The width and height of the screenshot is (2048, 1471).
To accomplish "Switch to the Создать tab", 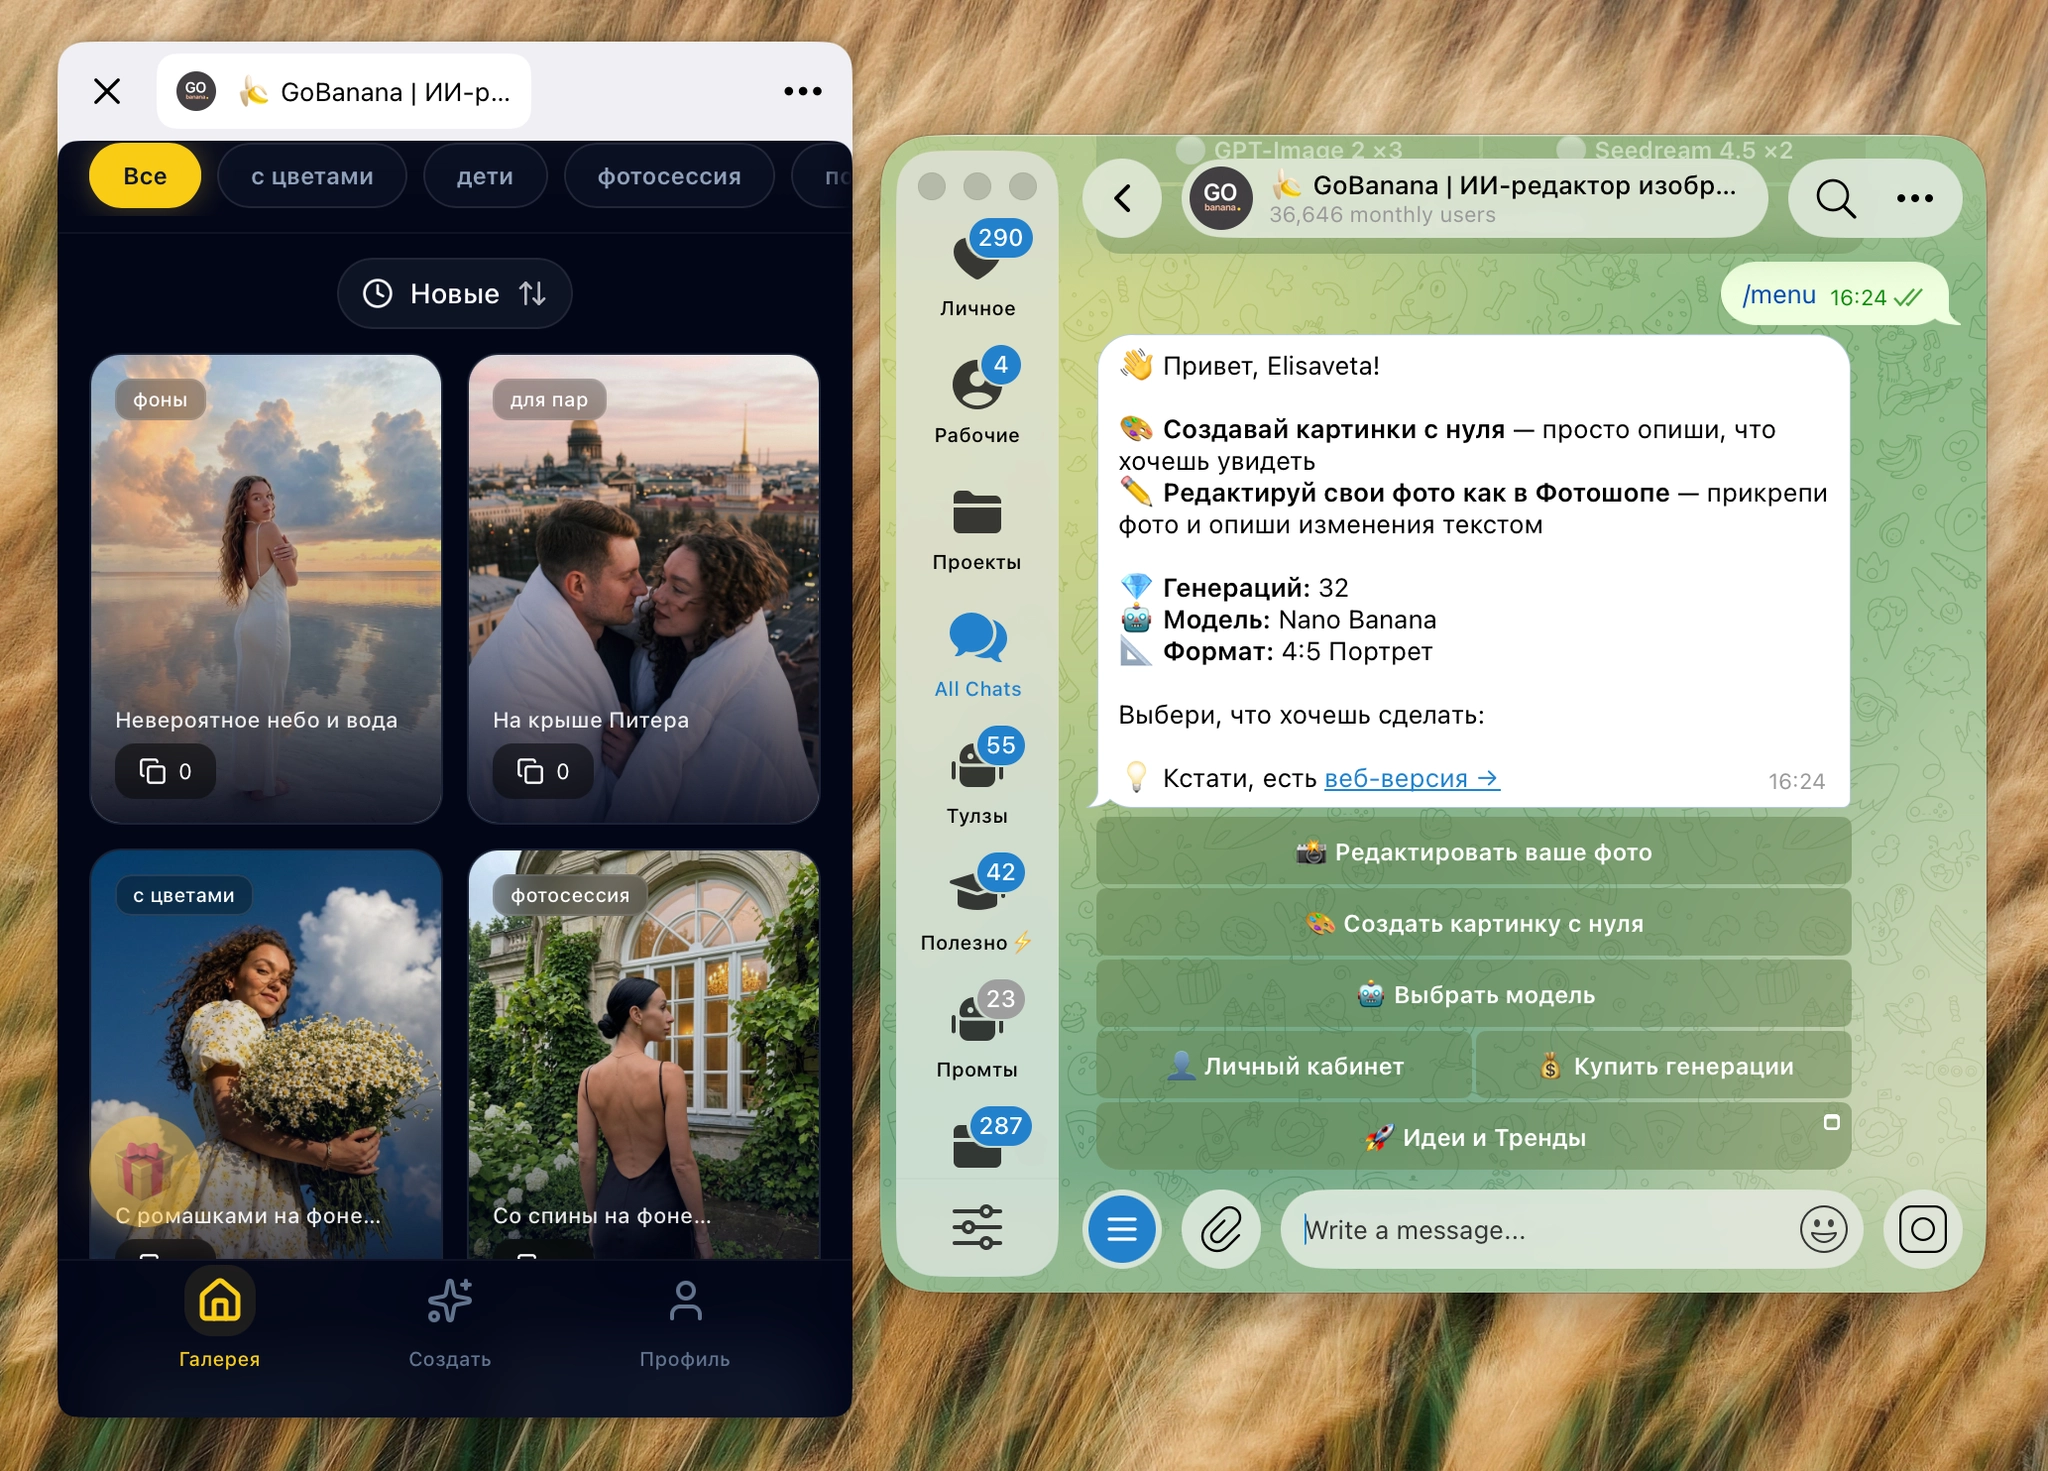I will (449, 1323).
